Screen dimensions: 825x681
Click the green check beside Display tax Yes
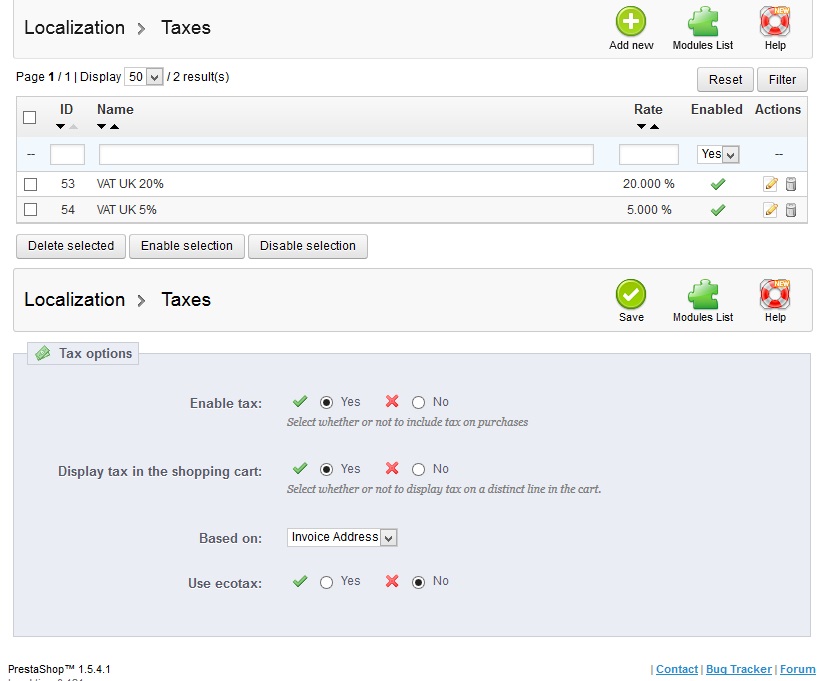tap(300, 468)
